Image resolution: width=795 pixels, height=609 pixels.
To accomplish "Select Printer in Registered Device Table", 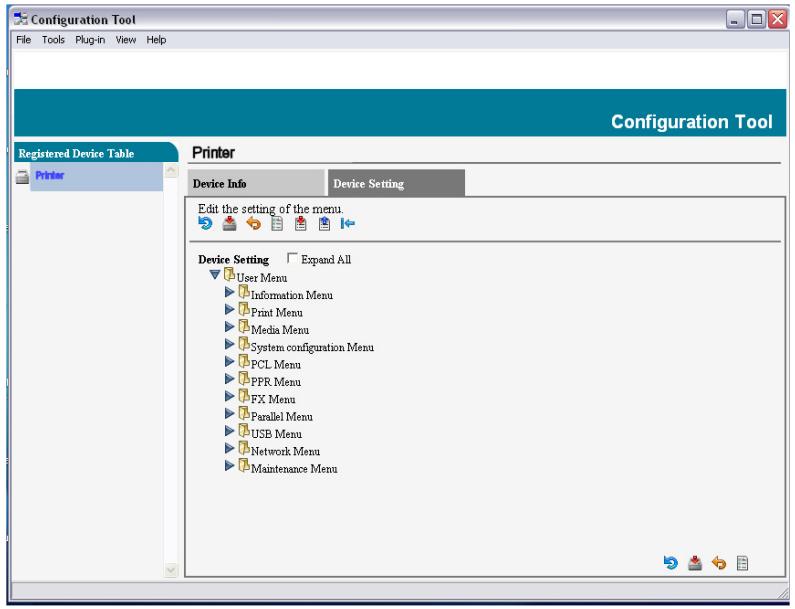I will [x=49, y=176].
